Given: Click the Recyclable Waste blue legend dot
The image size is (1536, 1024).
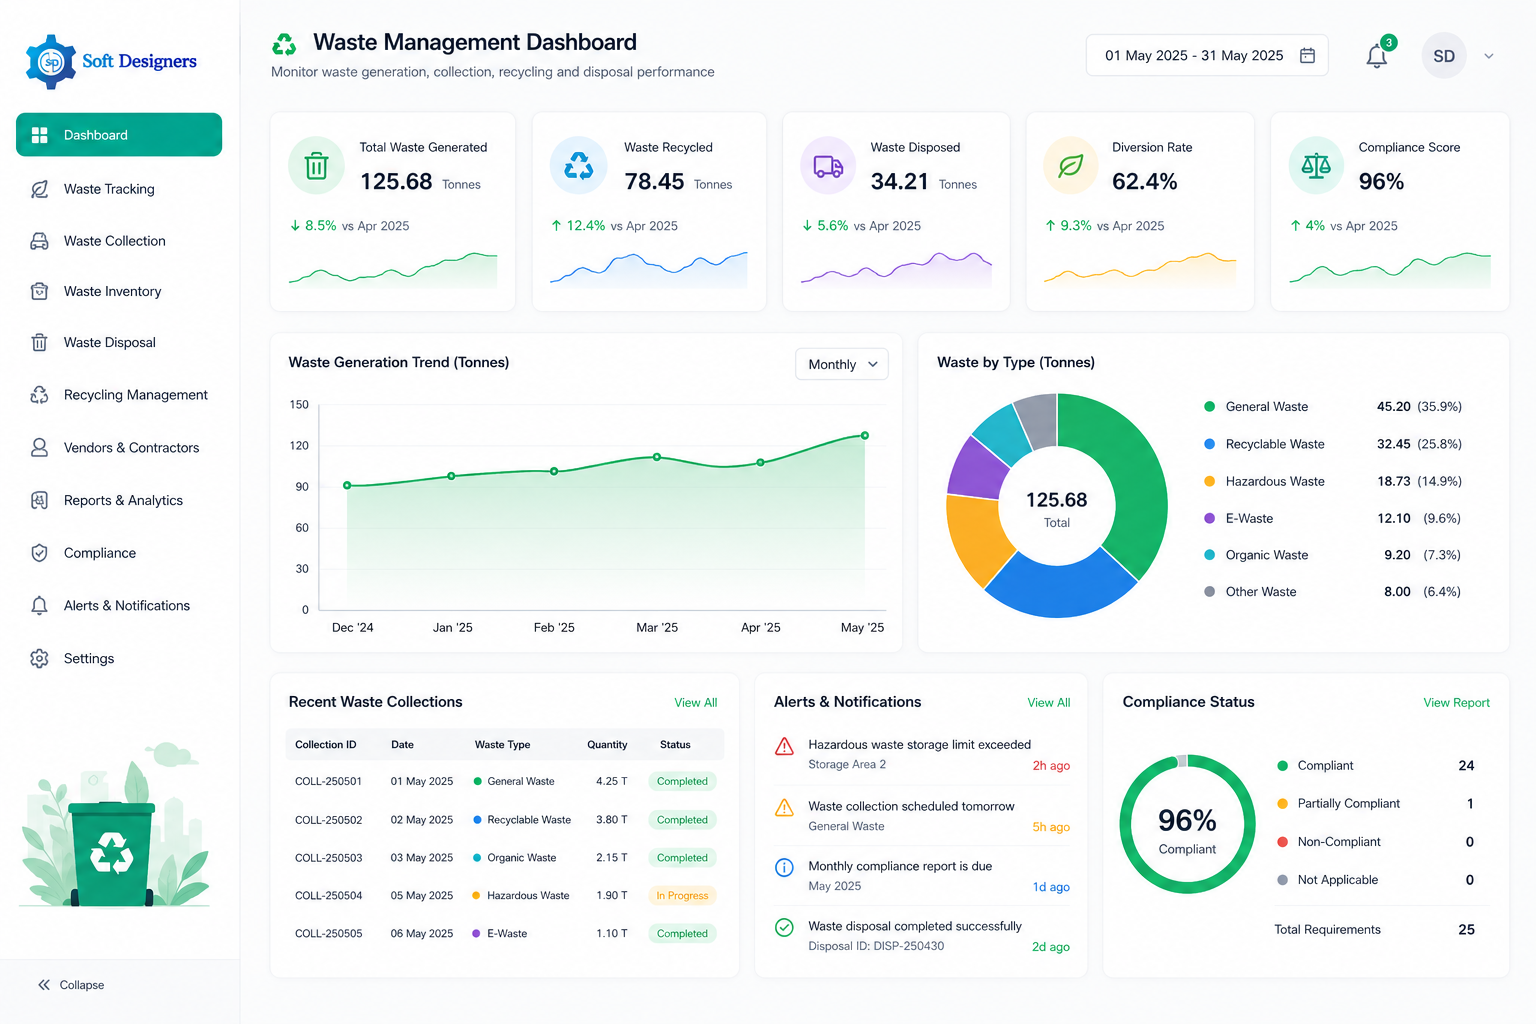Looking at the screenshot, I should (x=1209, y=444).
